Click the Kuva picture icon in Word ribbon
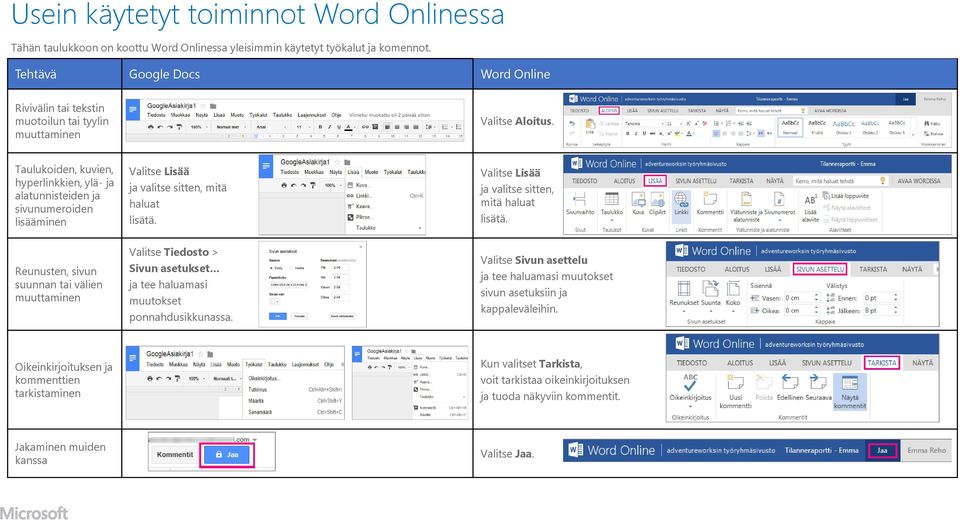The image size is (960, 520). (x=638, y=200)
